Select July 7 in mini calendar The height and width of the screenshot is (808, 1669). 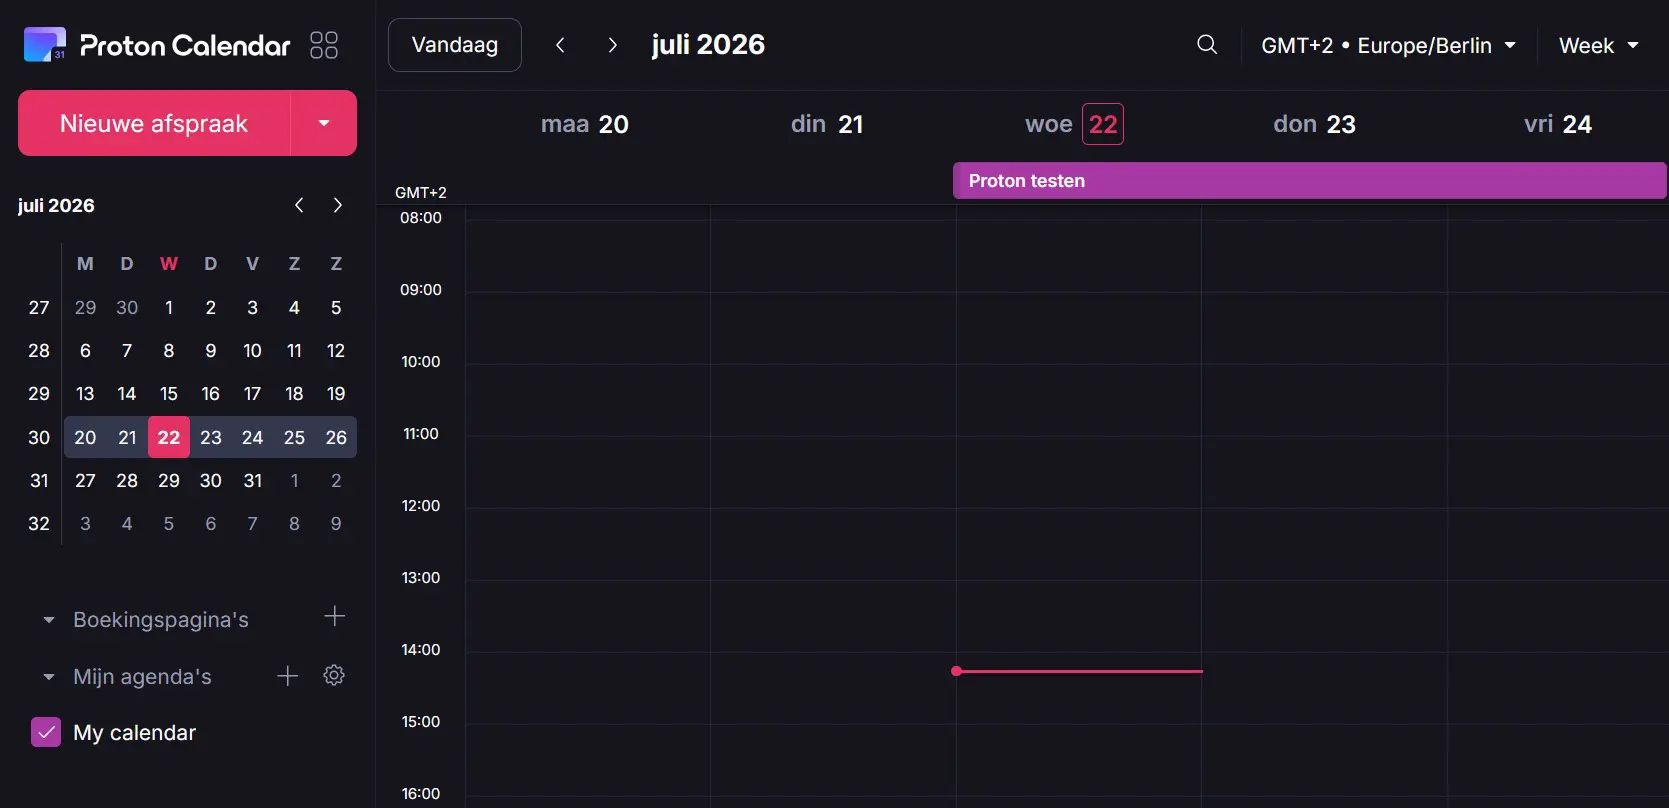point(127,351)
